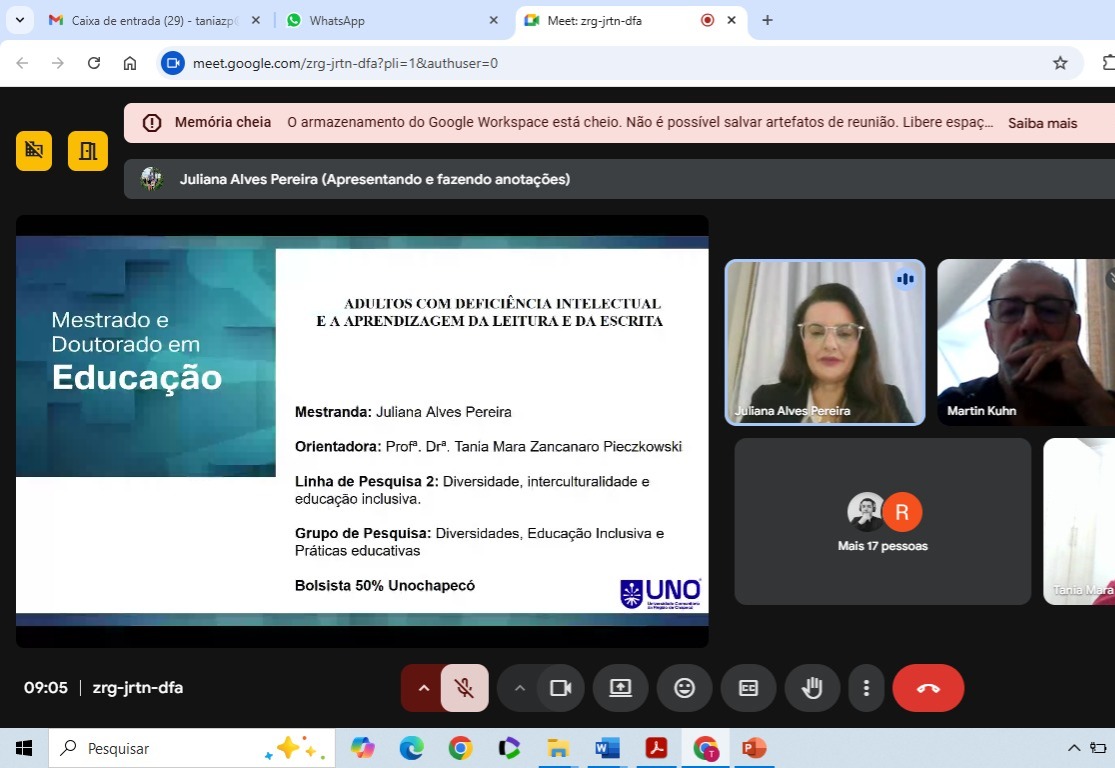Viewport: 1115px width, 768px height.
Task: Open the Mais 17 pessoas tile
Action: 882,521
